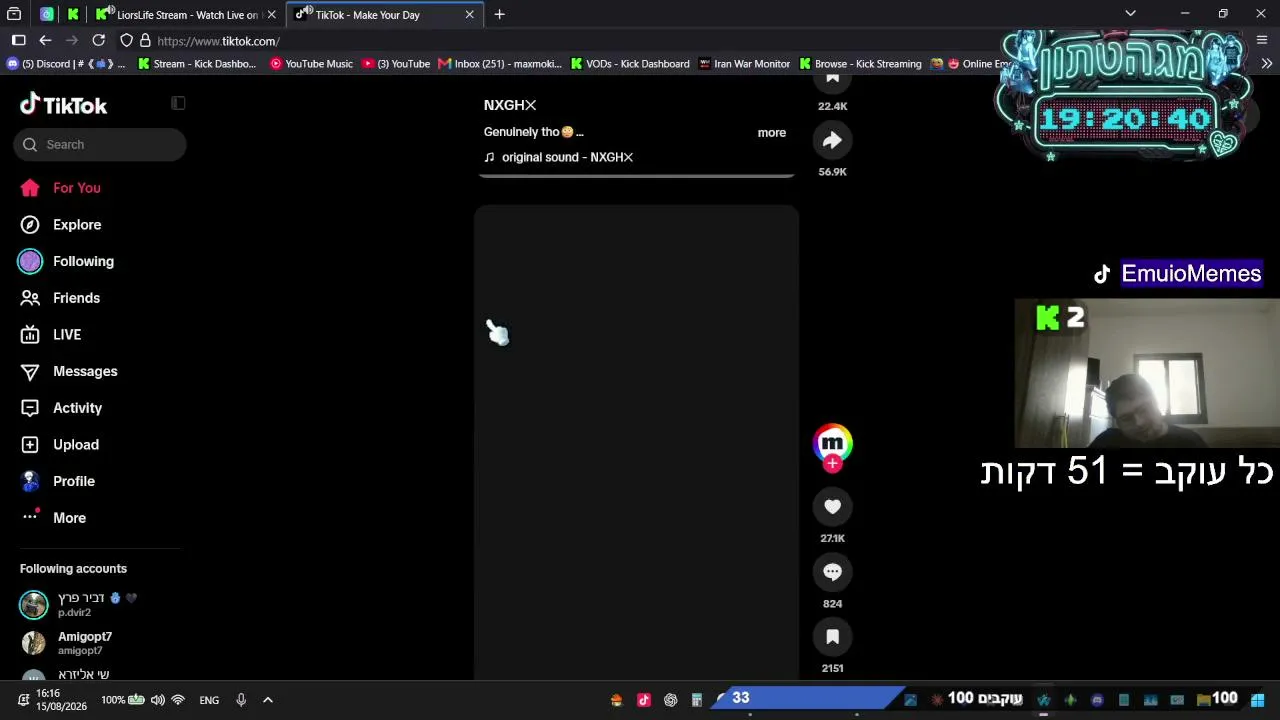Open a new browser tab
1280x720 pixels.
coord(499,15)
